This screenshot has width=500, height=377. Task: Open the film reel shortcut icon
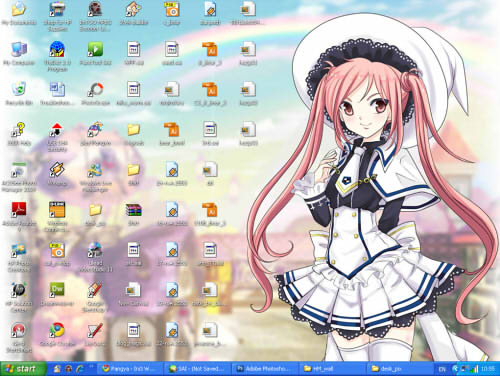(x=96, y=9)
